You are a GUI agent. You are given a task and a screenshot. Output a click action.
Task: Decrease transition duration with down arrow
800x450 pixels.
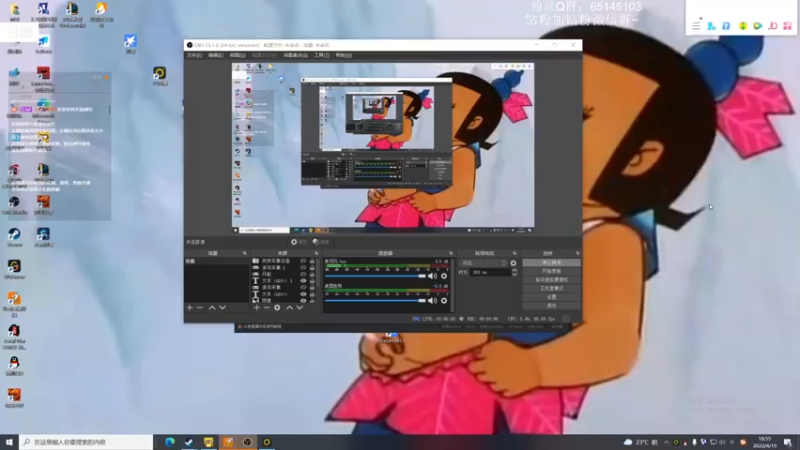[514, 274]
